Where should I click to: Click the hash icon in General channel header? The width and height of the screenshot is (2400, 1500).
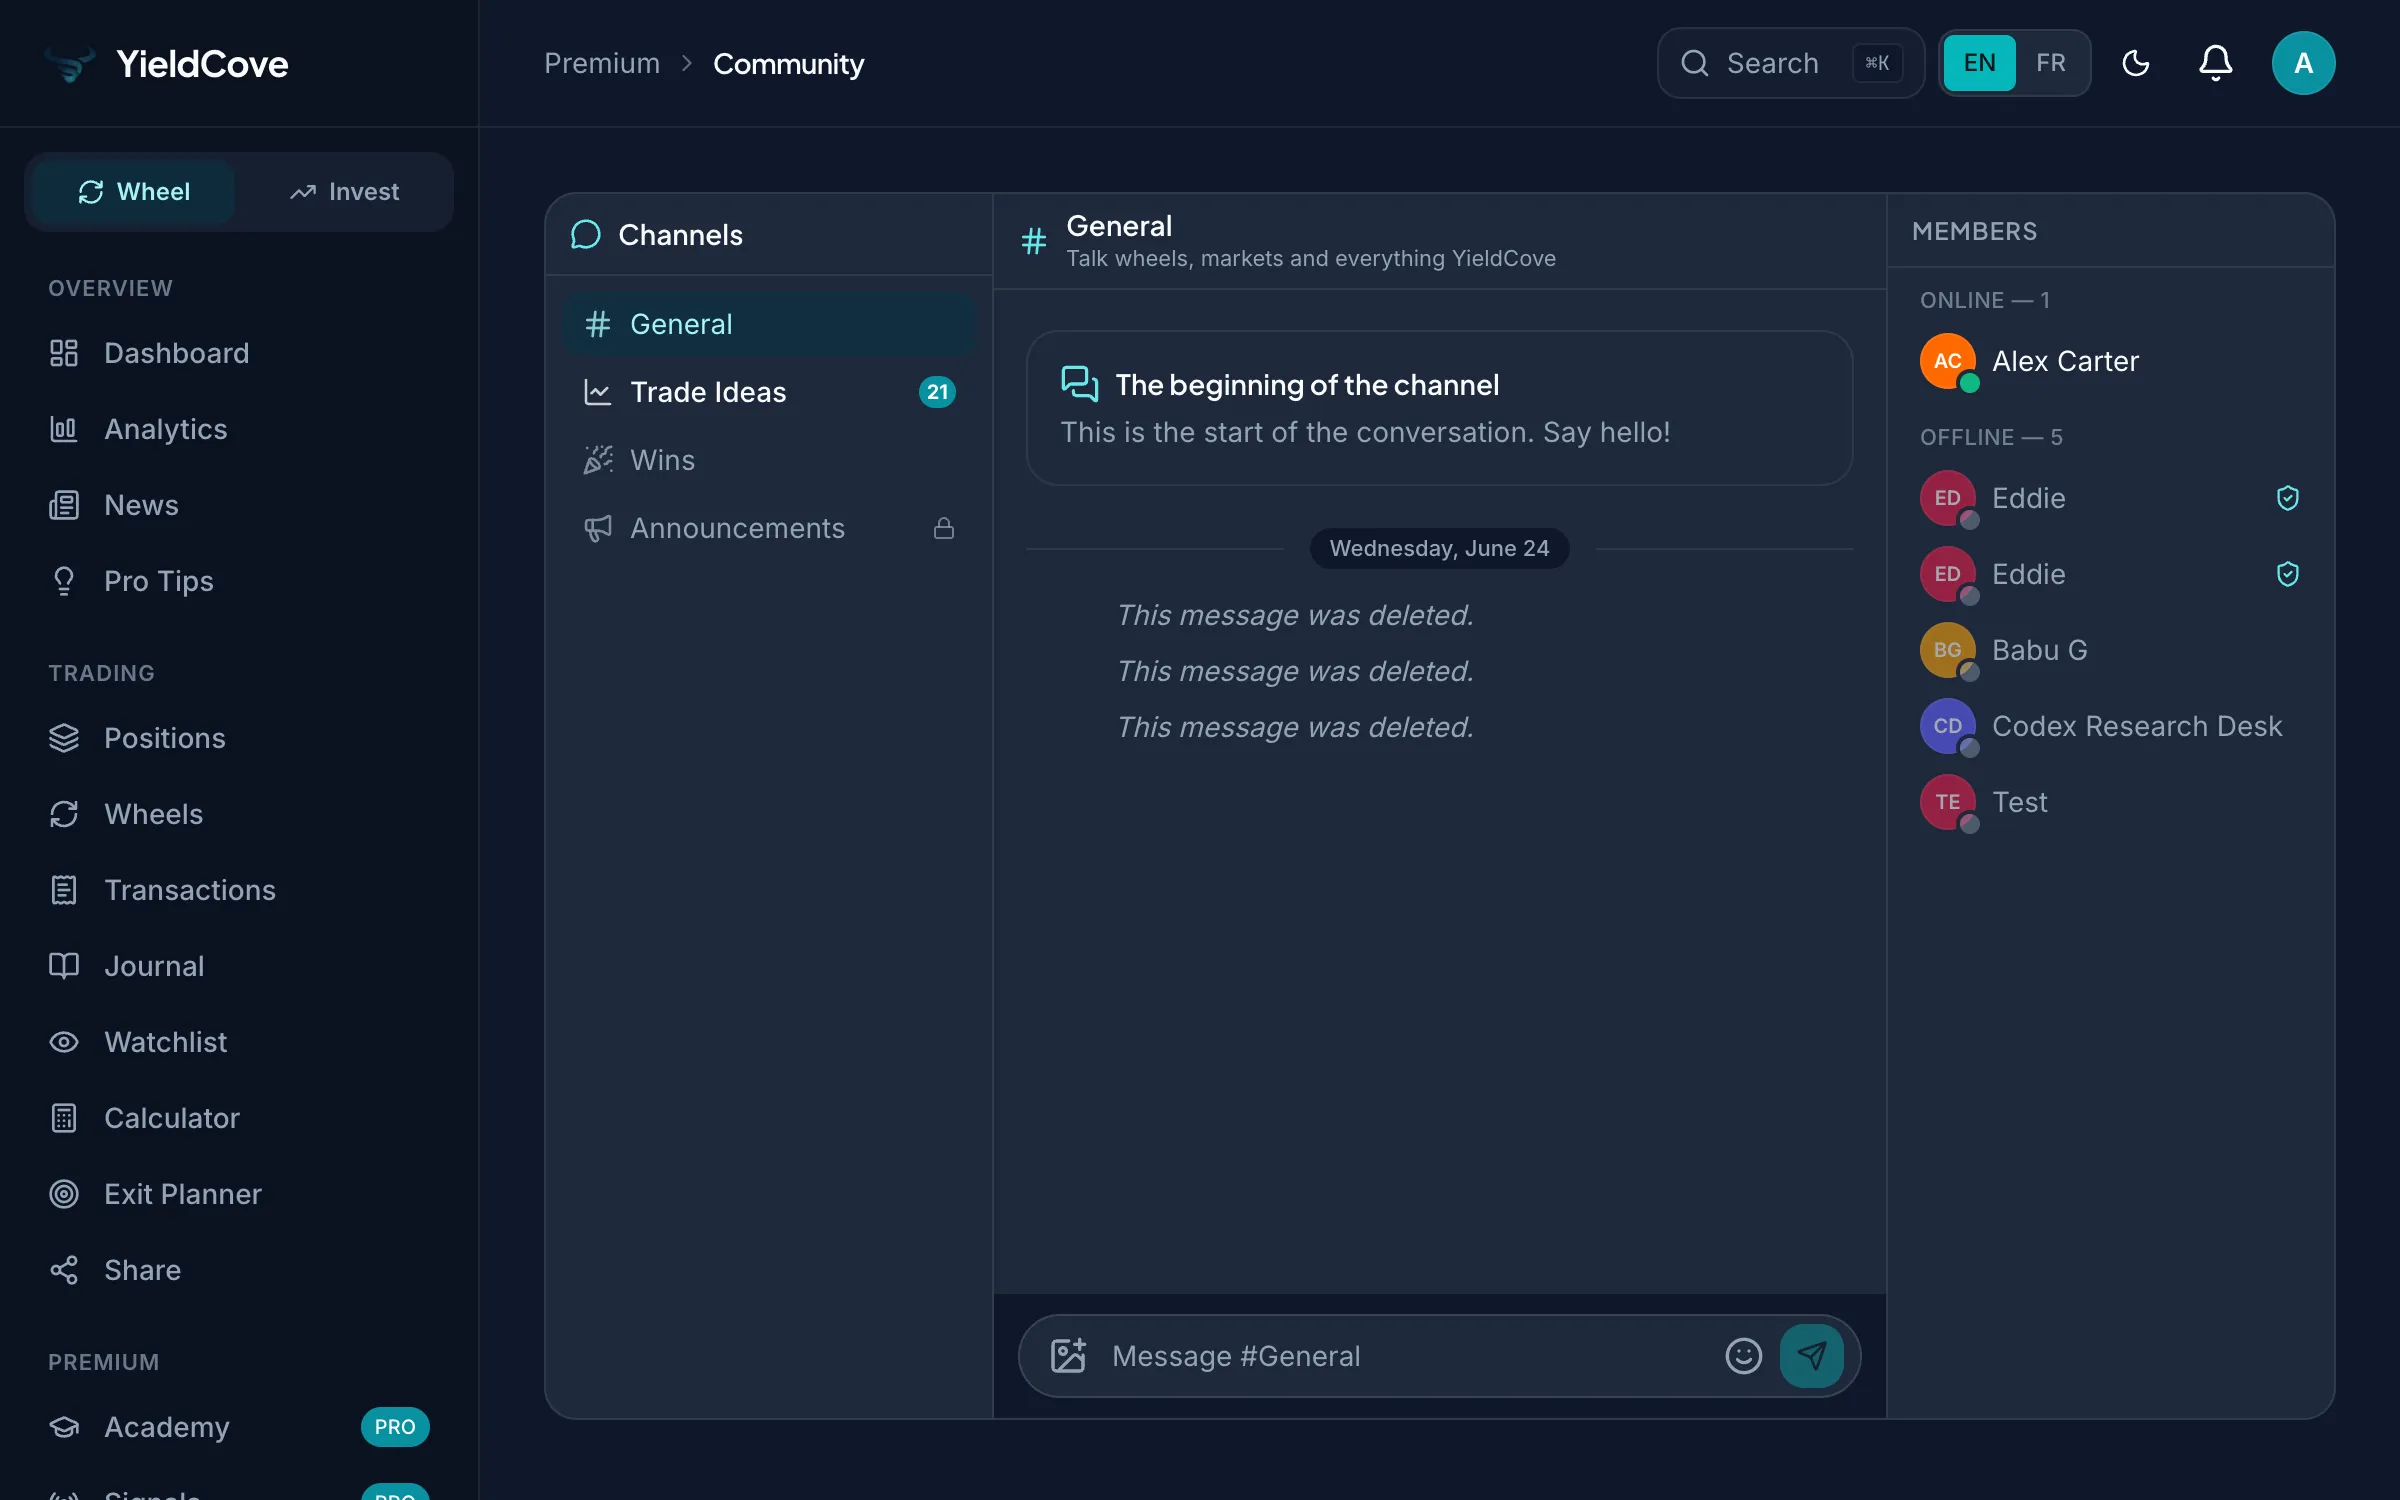tap(1034, 241)
